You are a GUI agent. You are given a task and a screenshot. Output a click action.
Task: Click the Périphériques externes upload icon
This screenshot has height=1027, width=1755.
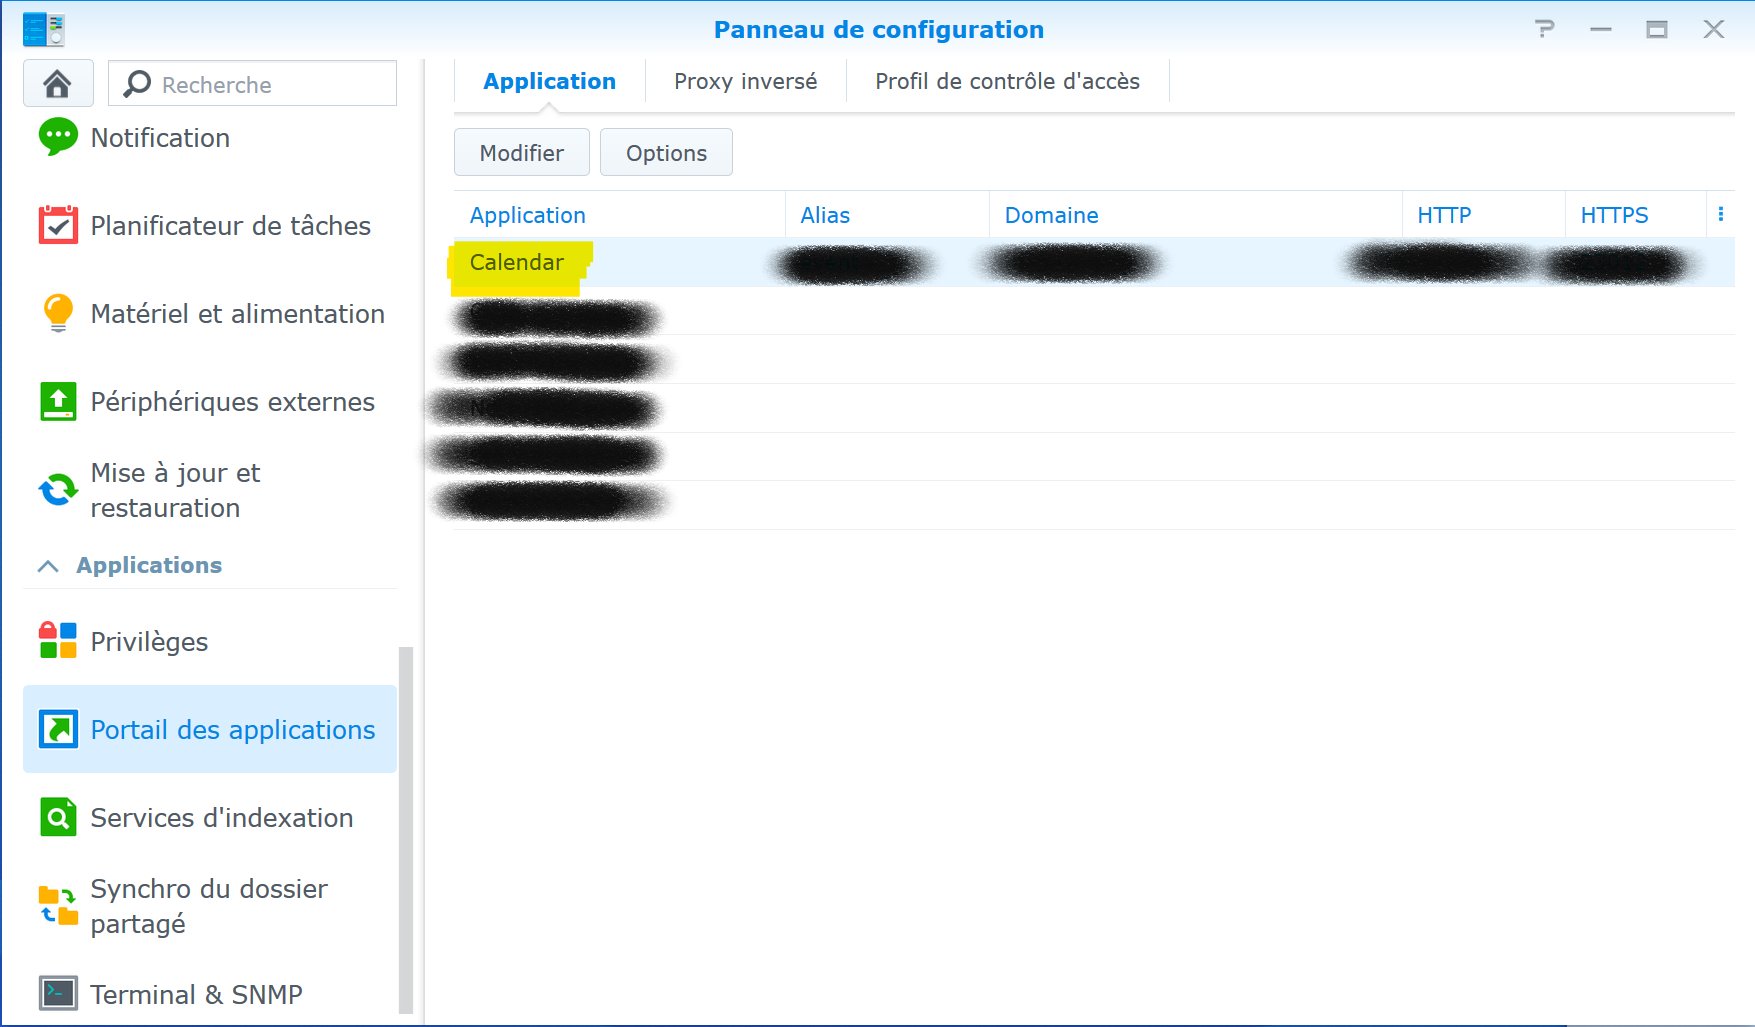[58, 401]
